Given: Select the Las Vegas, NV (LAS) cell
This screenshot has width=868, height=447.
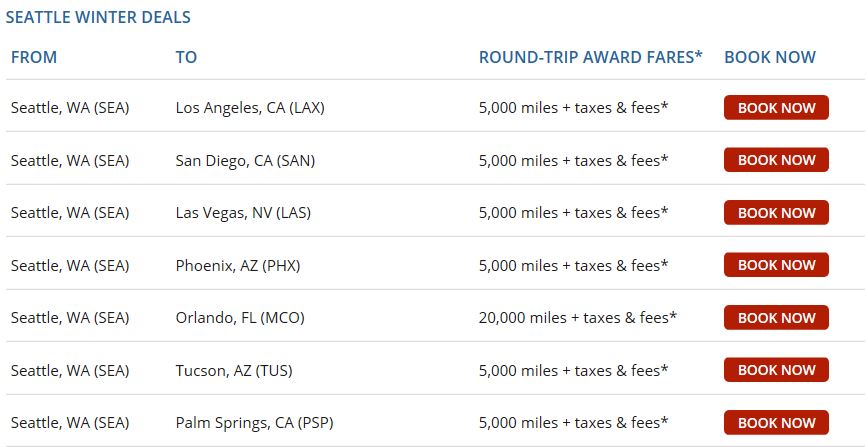Looking at the screenshot, I should (x=244, y=213).
